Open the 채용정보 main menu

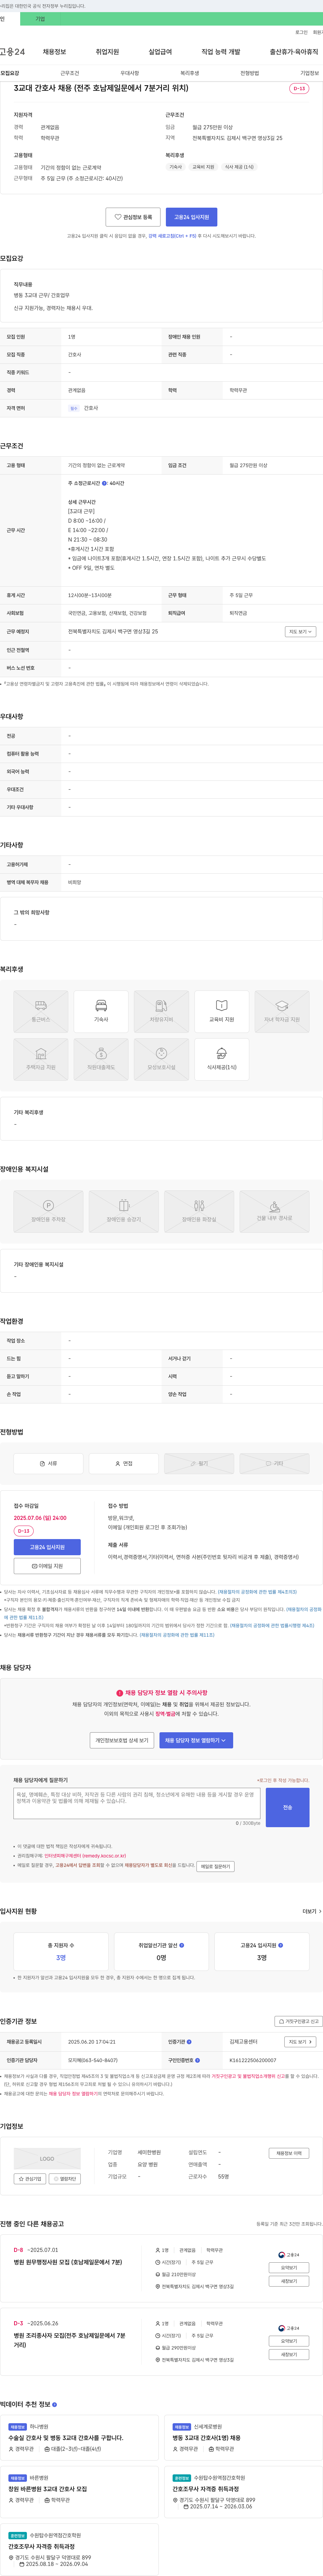[x=54, y=52]
